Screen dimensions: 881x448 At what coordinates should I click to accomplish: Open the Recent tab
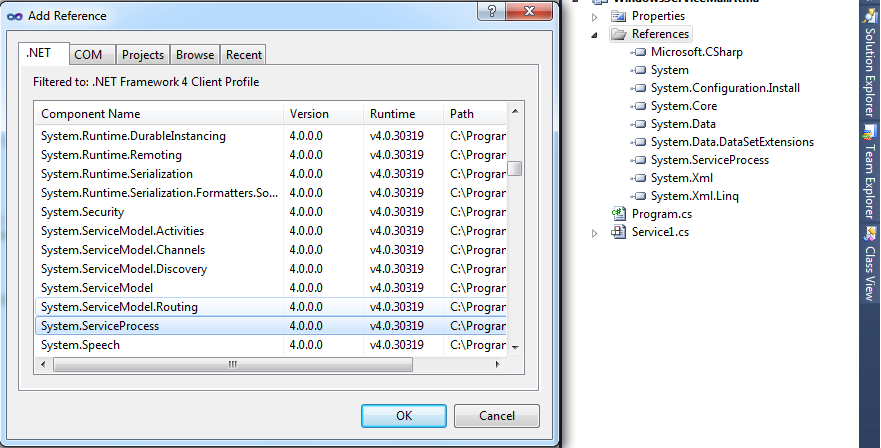coord(243,55)
